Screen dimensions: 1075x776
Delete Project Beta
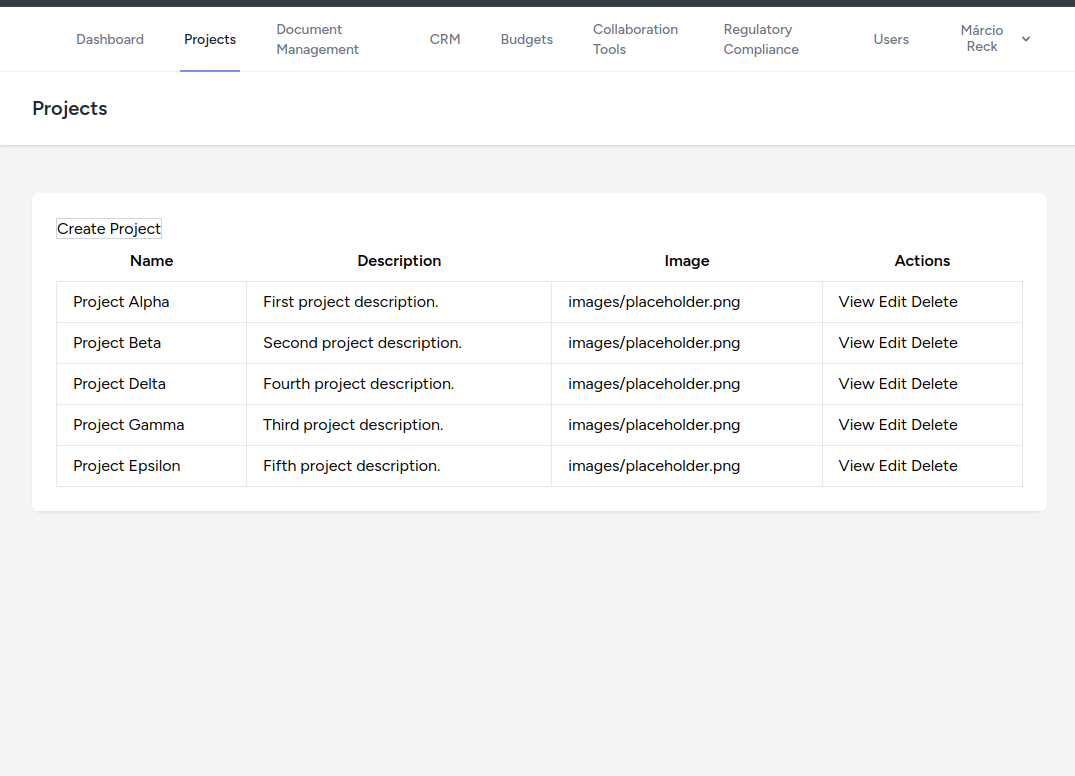(x=934, y=343)
